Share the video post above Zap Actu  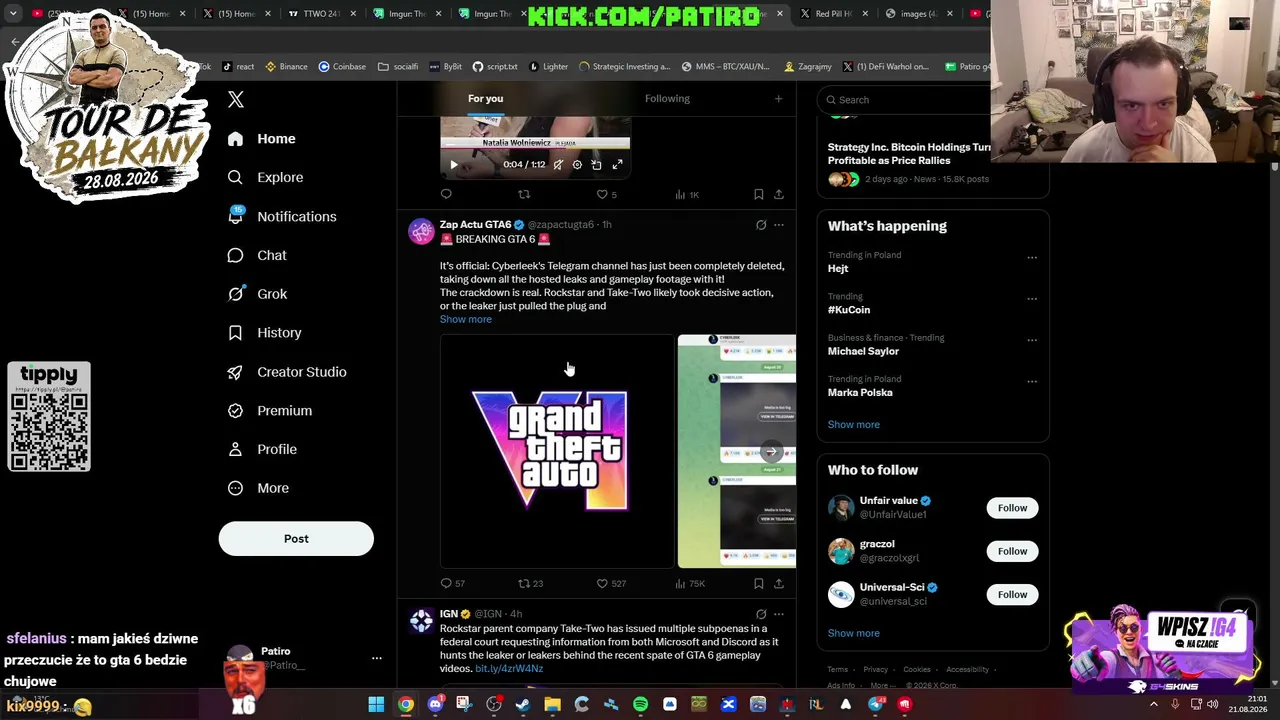point(779,194)
